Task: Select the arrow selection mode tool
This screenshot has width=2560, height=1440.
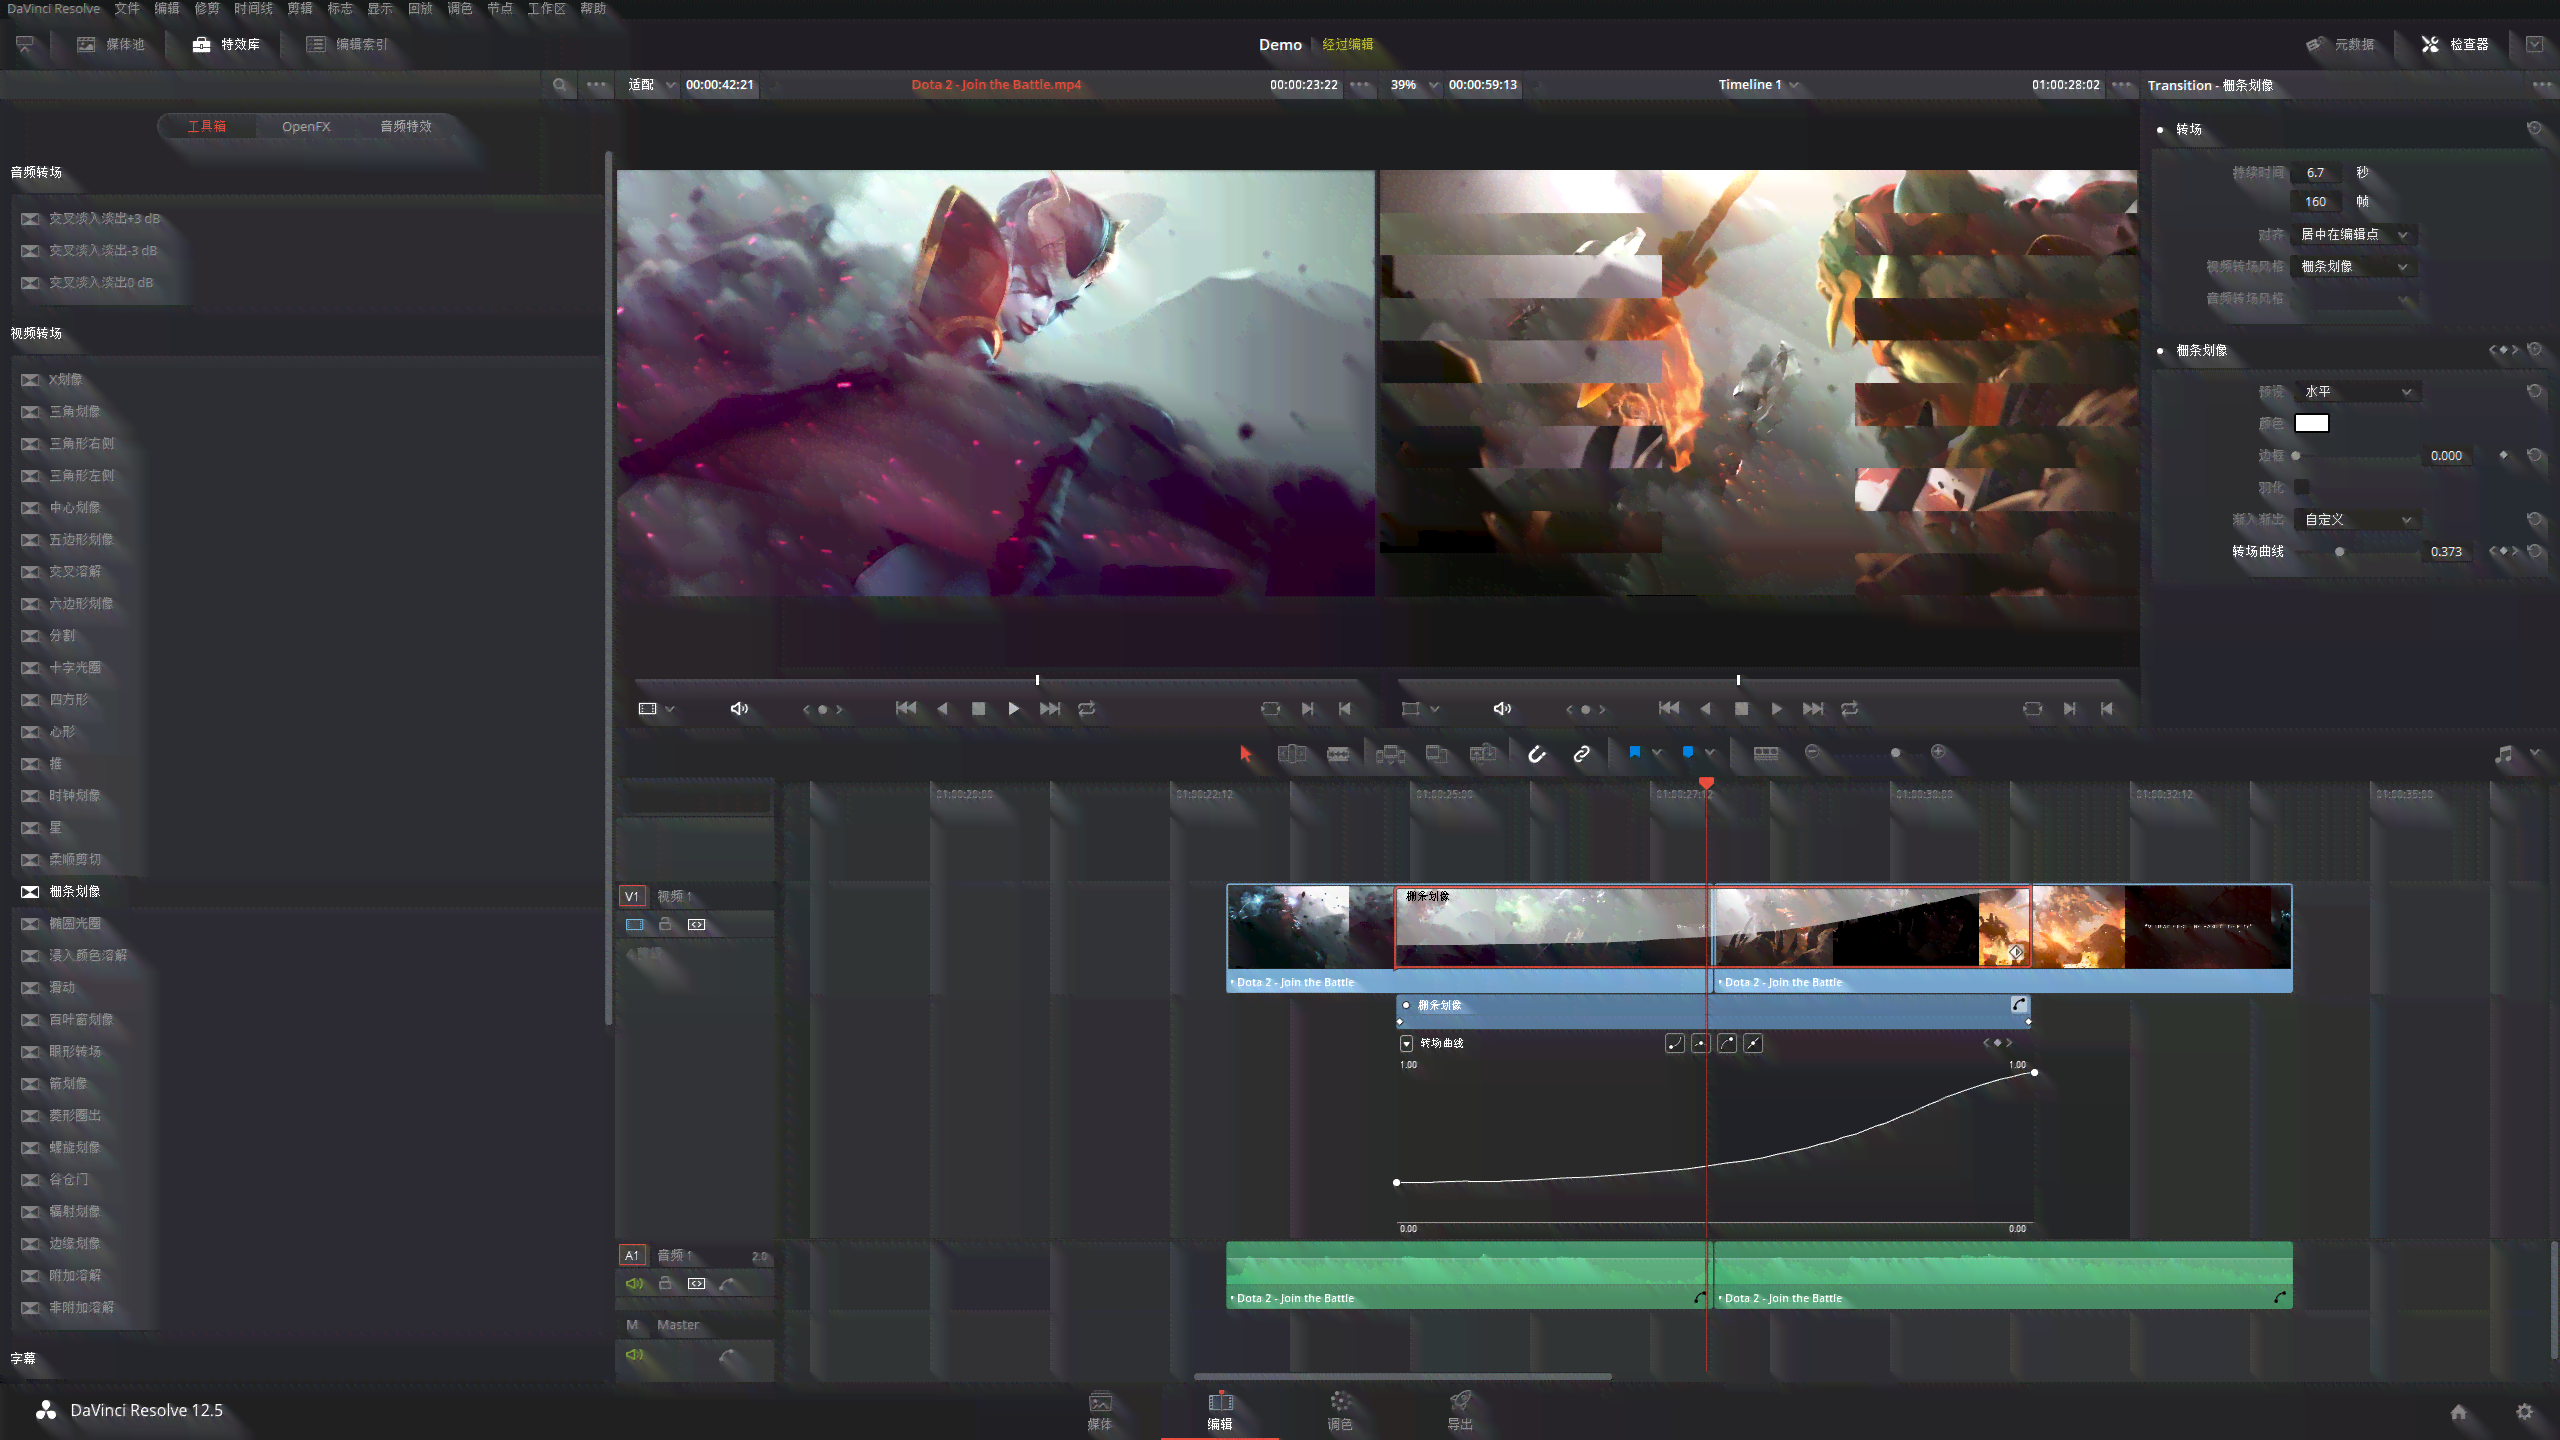Action: click(1245, 754)
